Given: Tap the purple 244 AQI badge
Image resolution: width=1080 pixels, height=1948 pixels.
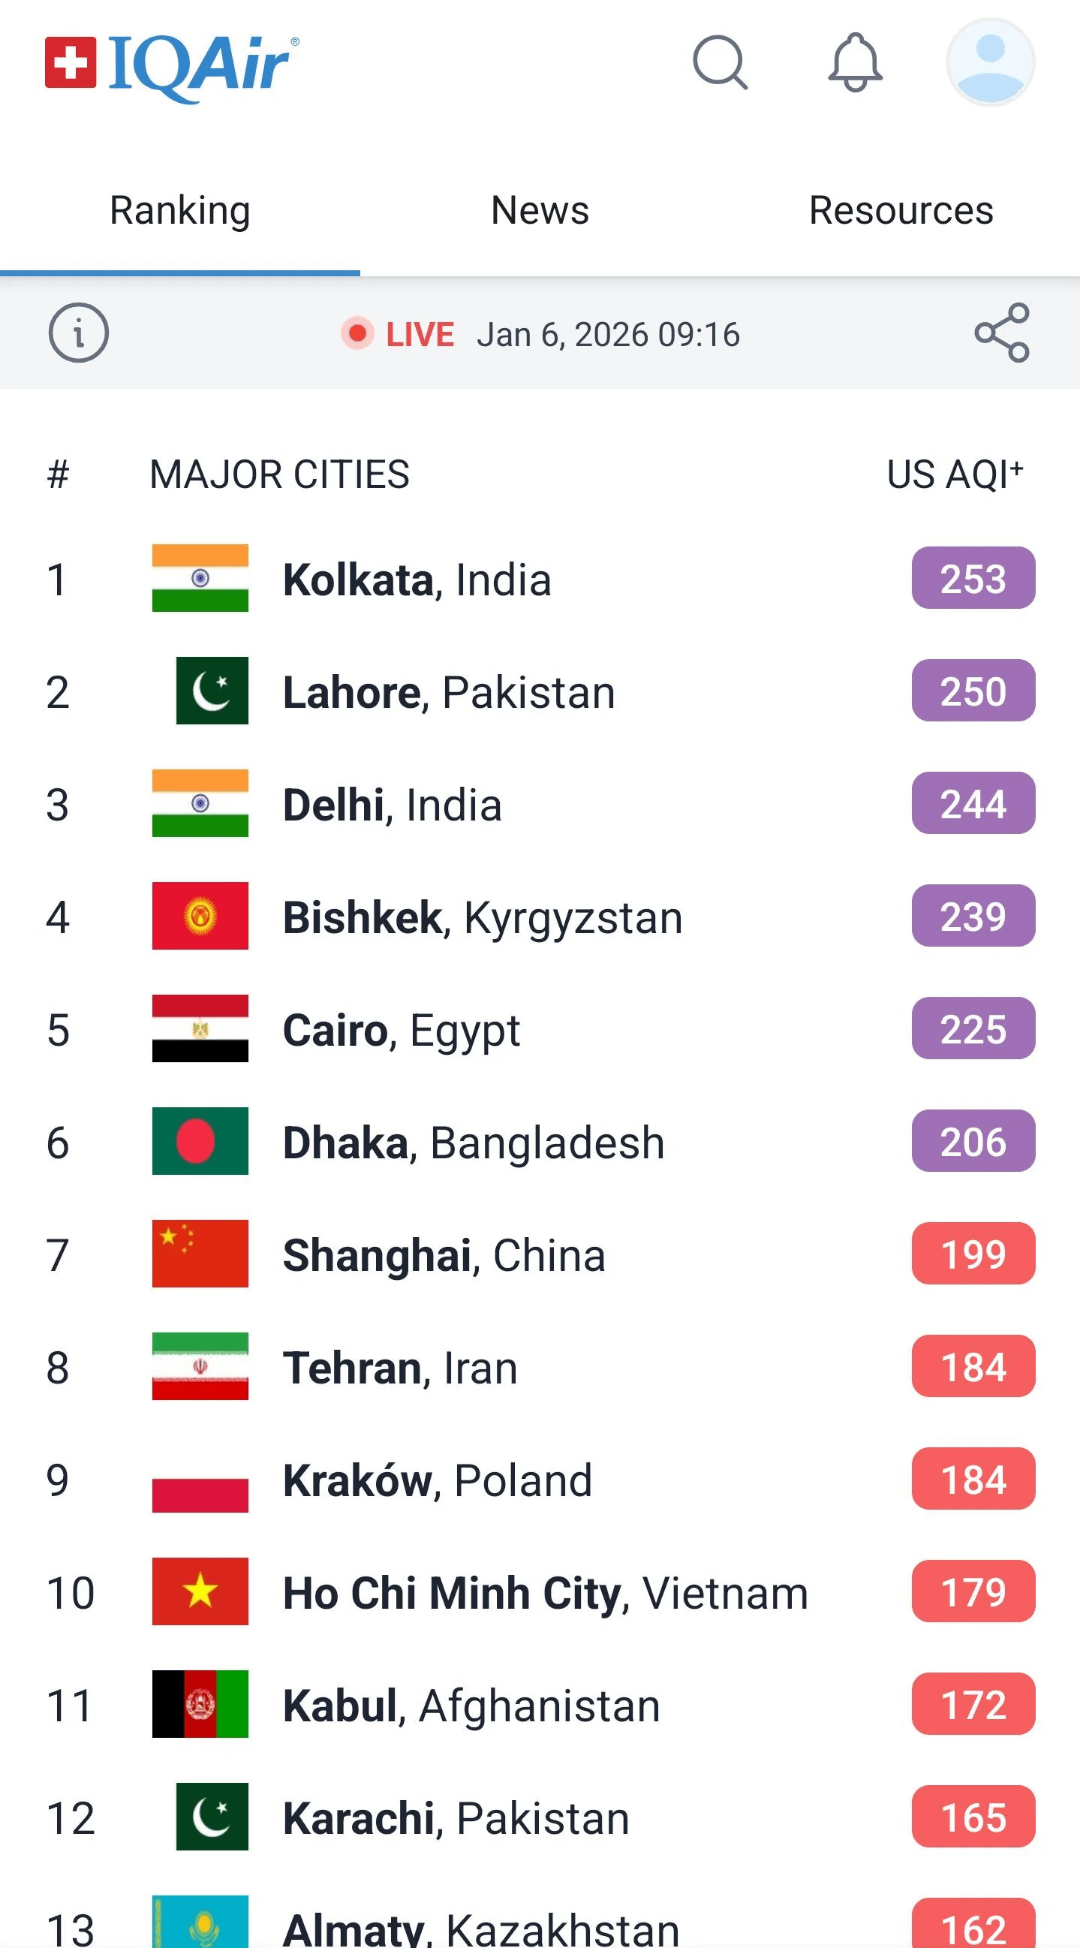Looking at the screenshot, I should [x=973, y=804].
